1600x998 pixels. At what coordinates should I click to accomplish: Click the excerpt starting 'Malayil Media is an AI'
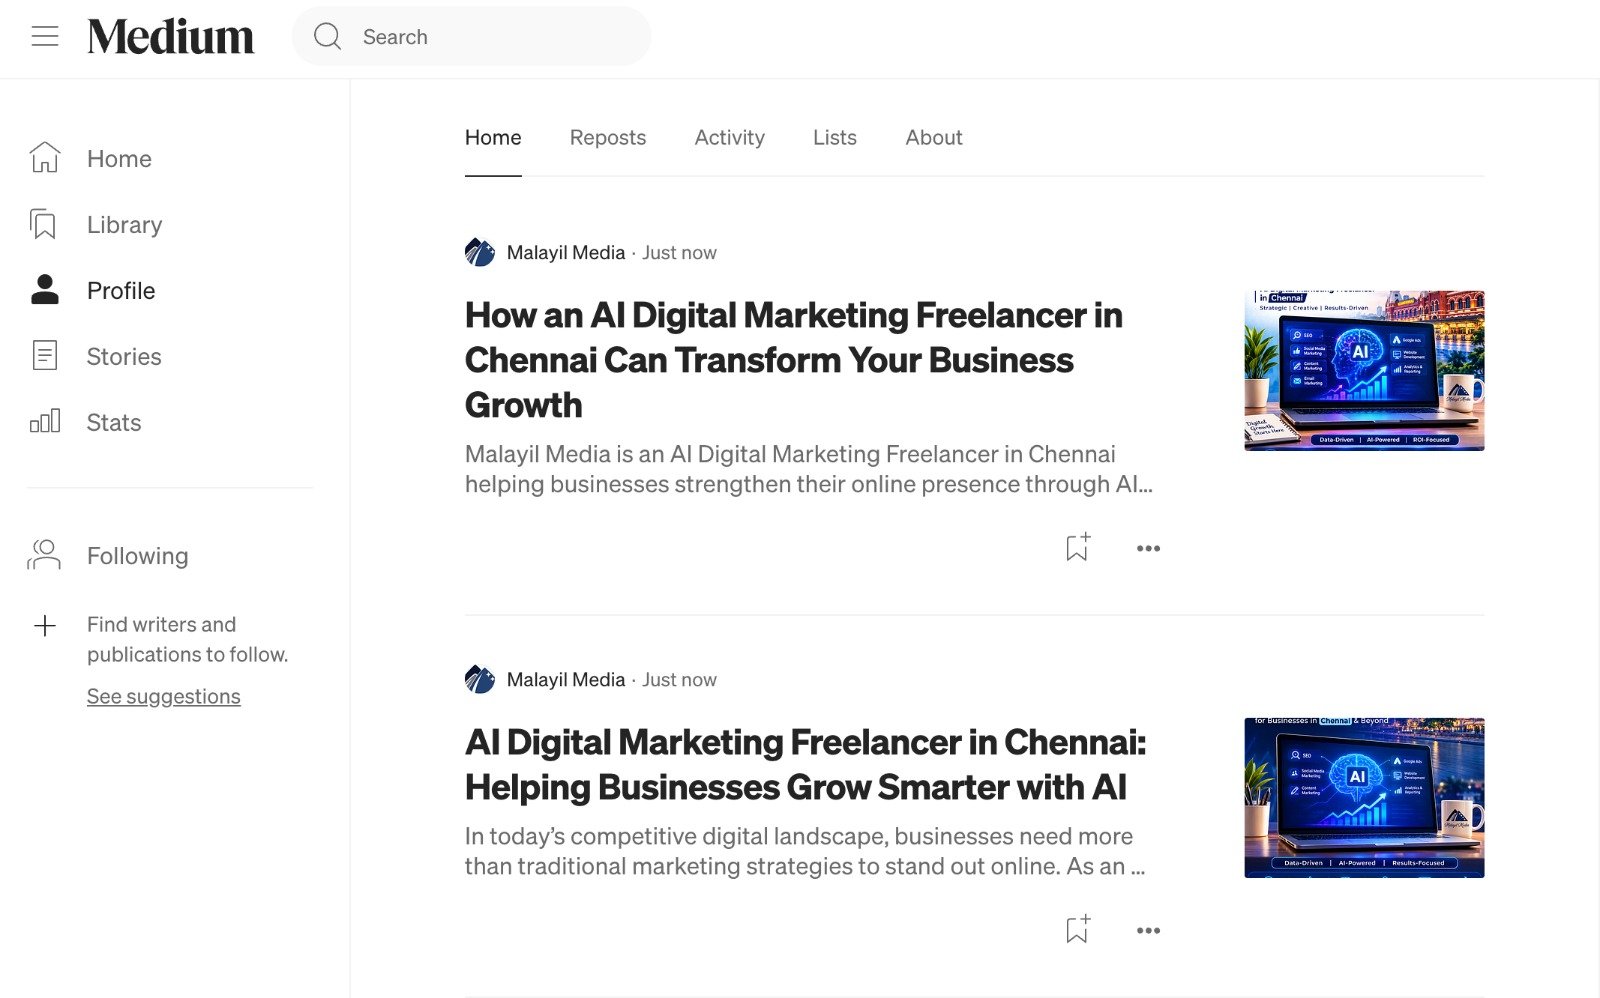click(x=809, y=469)
